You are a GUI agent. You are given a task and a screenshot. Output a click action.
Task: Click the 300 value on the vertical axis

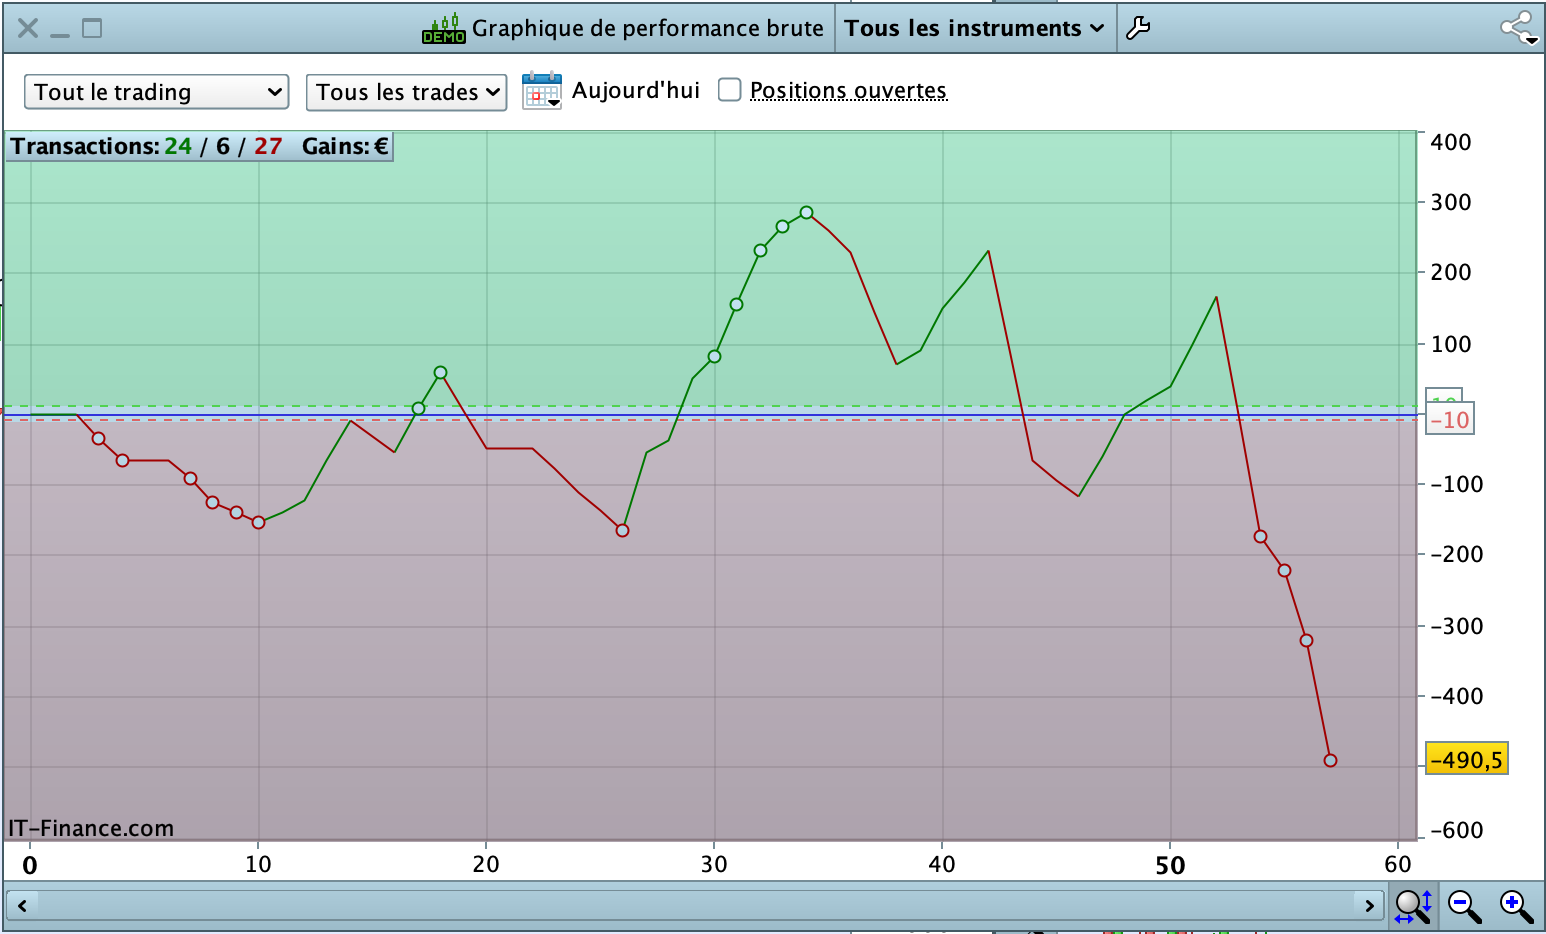tap(1450, 202)
